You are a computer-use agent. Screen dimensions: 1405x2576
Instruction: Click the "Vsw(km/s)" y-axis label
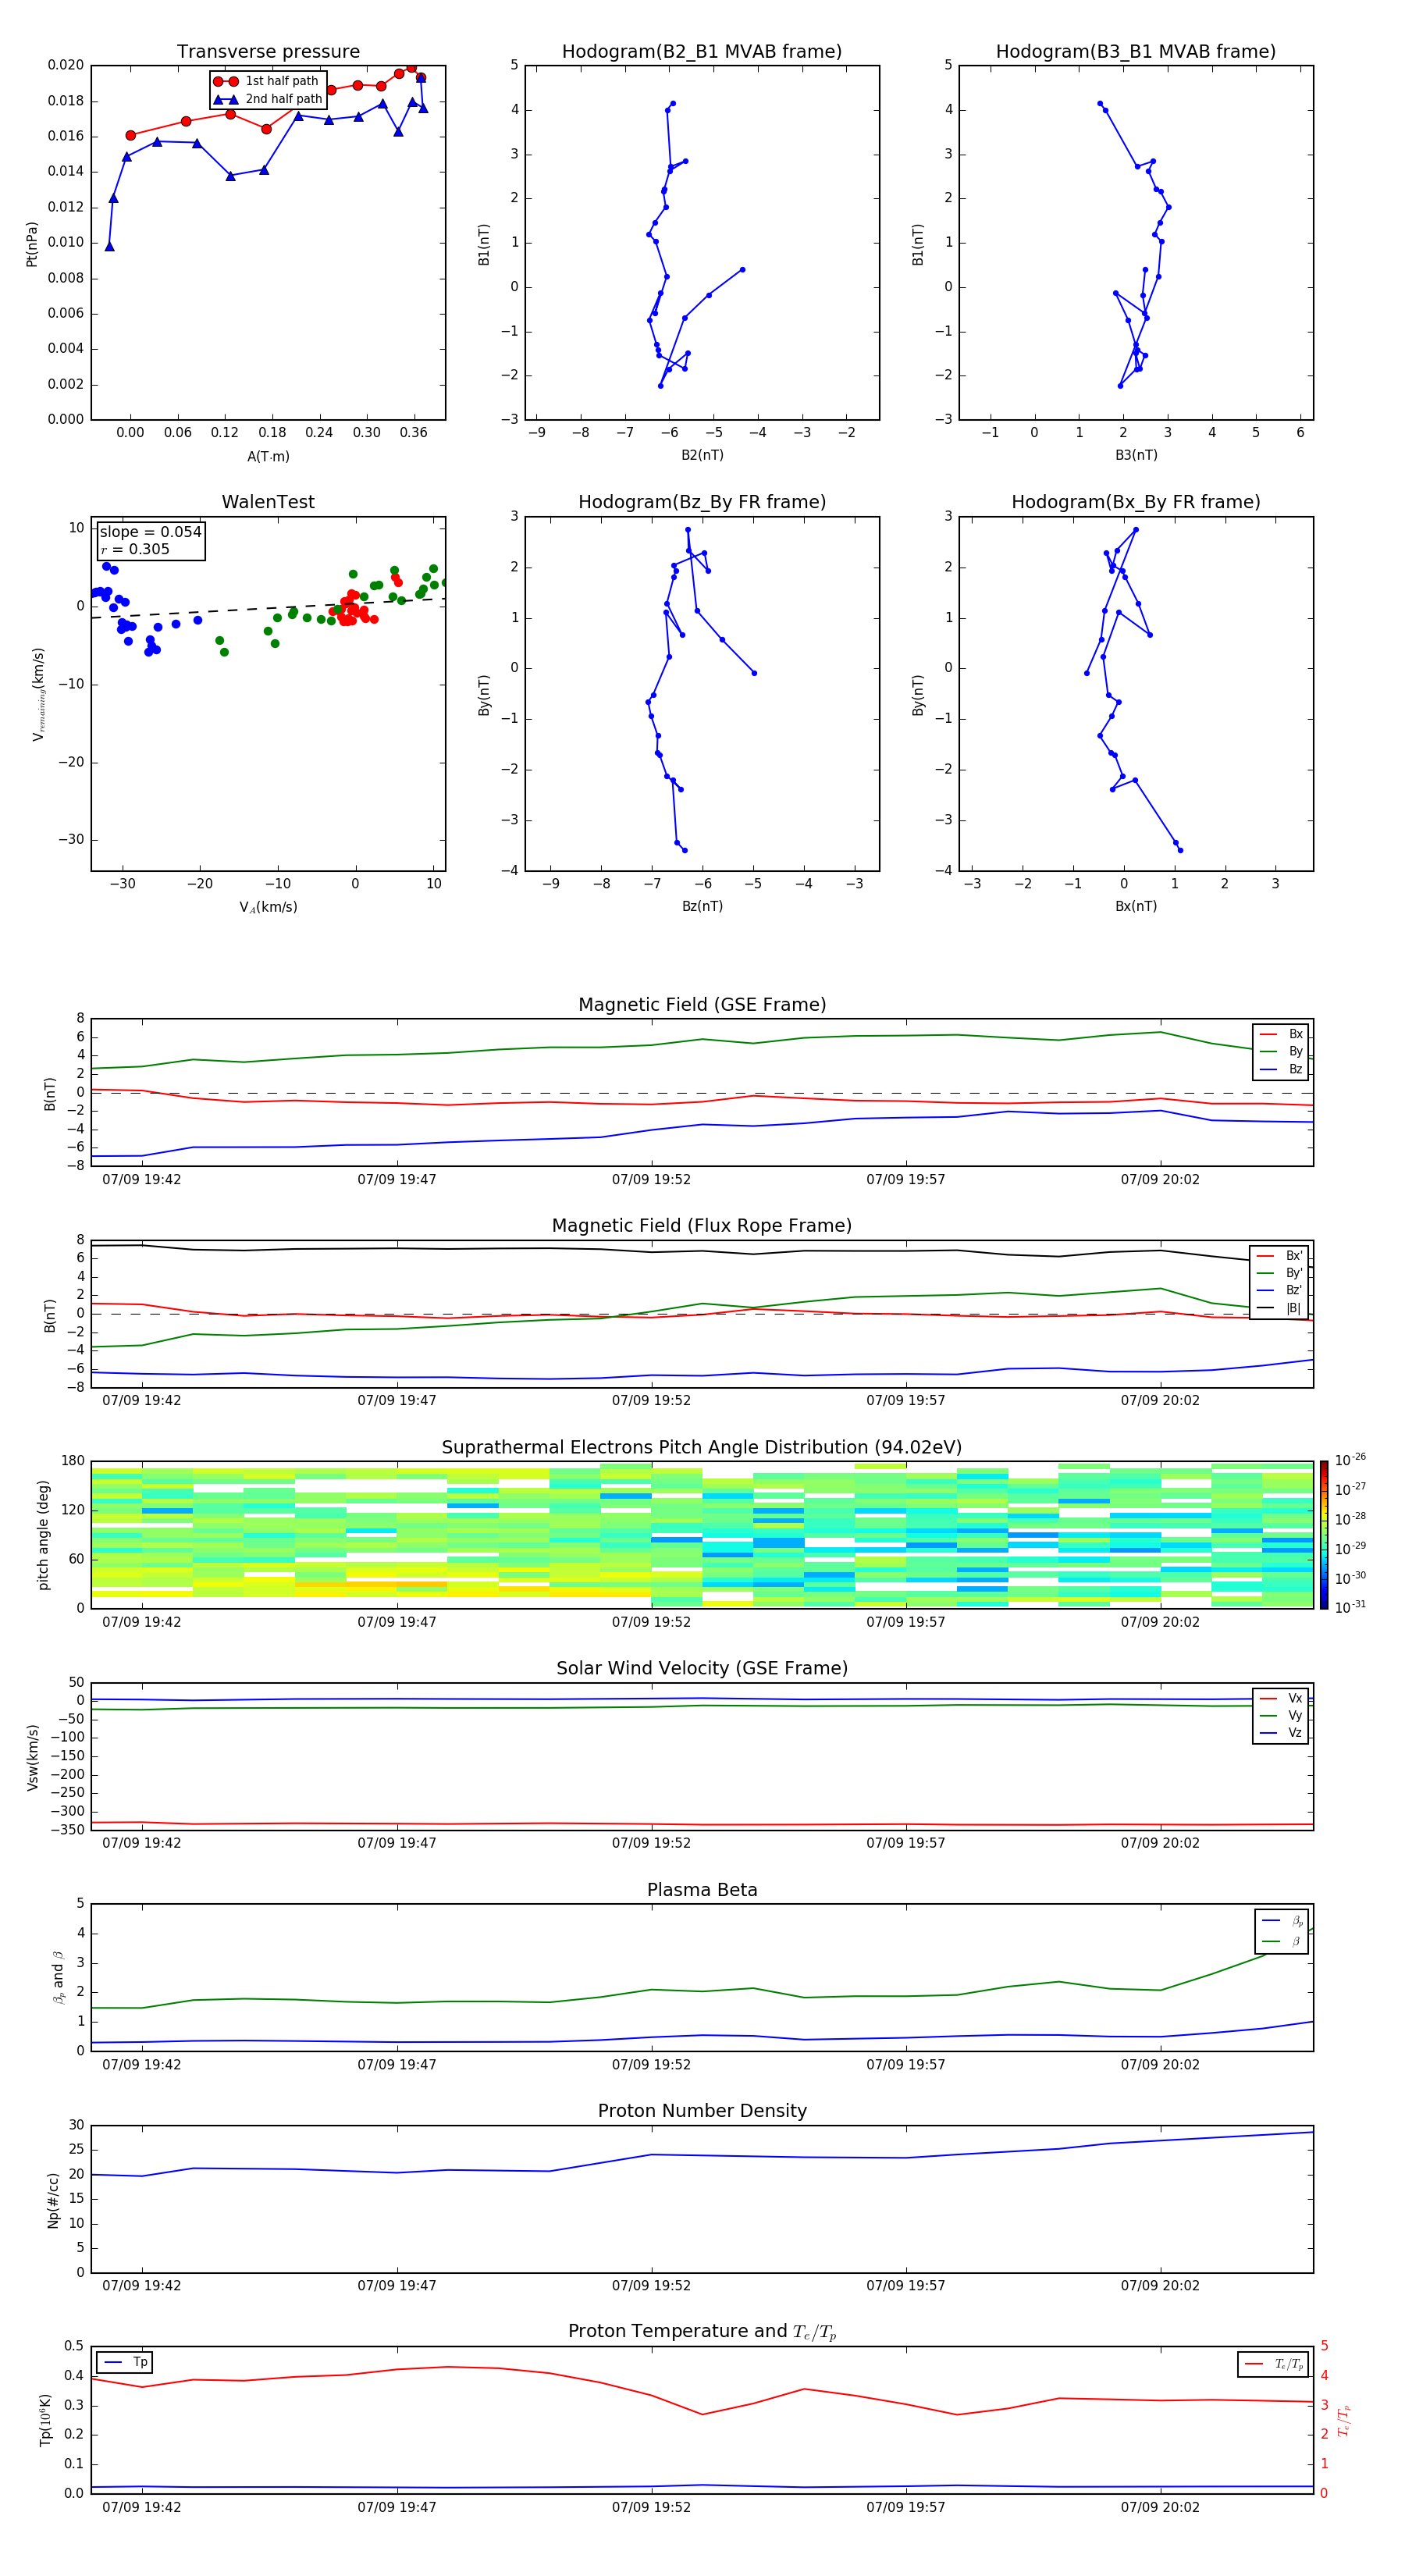click(32, 1757)
